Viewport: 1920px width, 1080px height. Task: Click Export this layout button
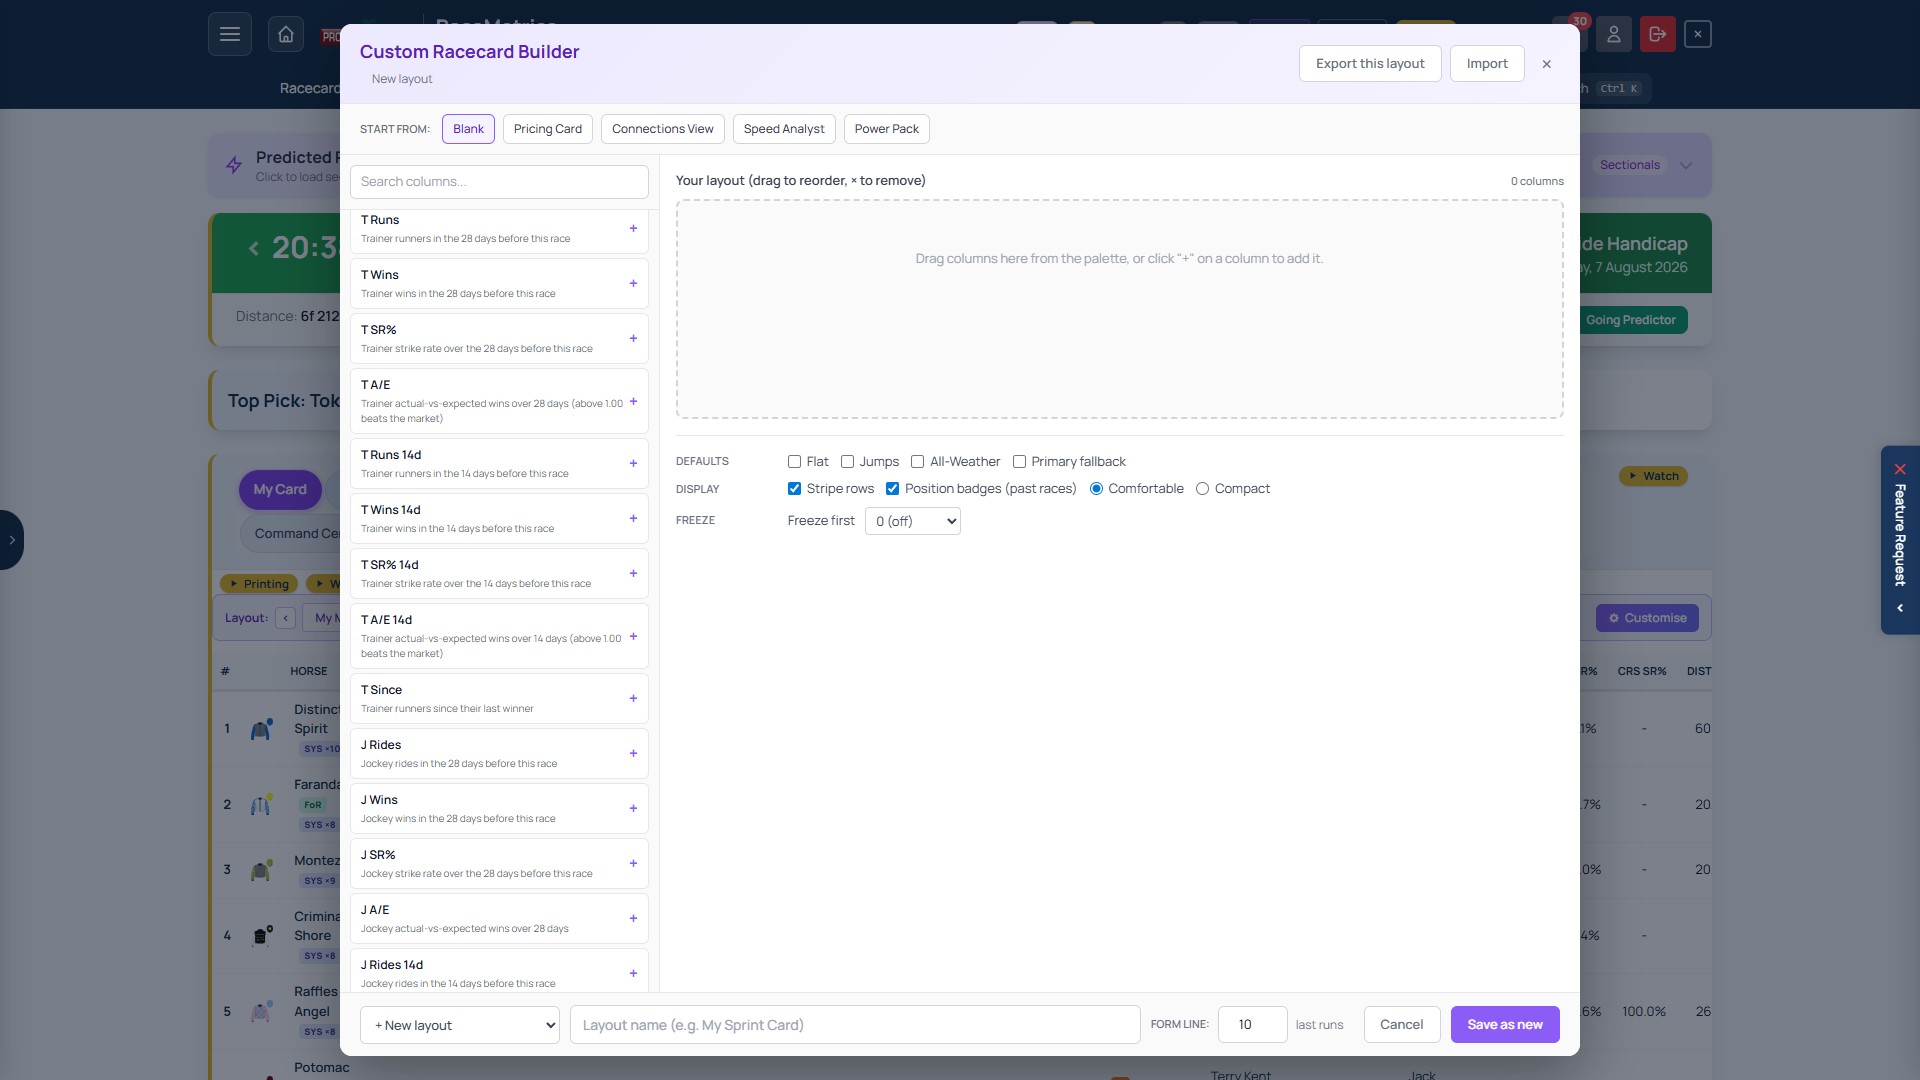pos(1370,64)
